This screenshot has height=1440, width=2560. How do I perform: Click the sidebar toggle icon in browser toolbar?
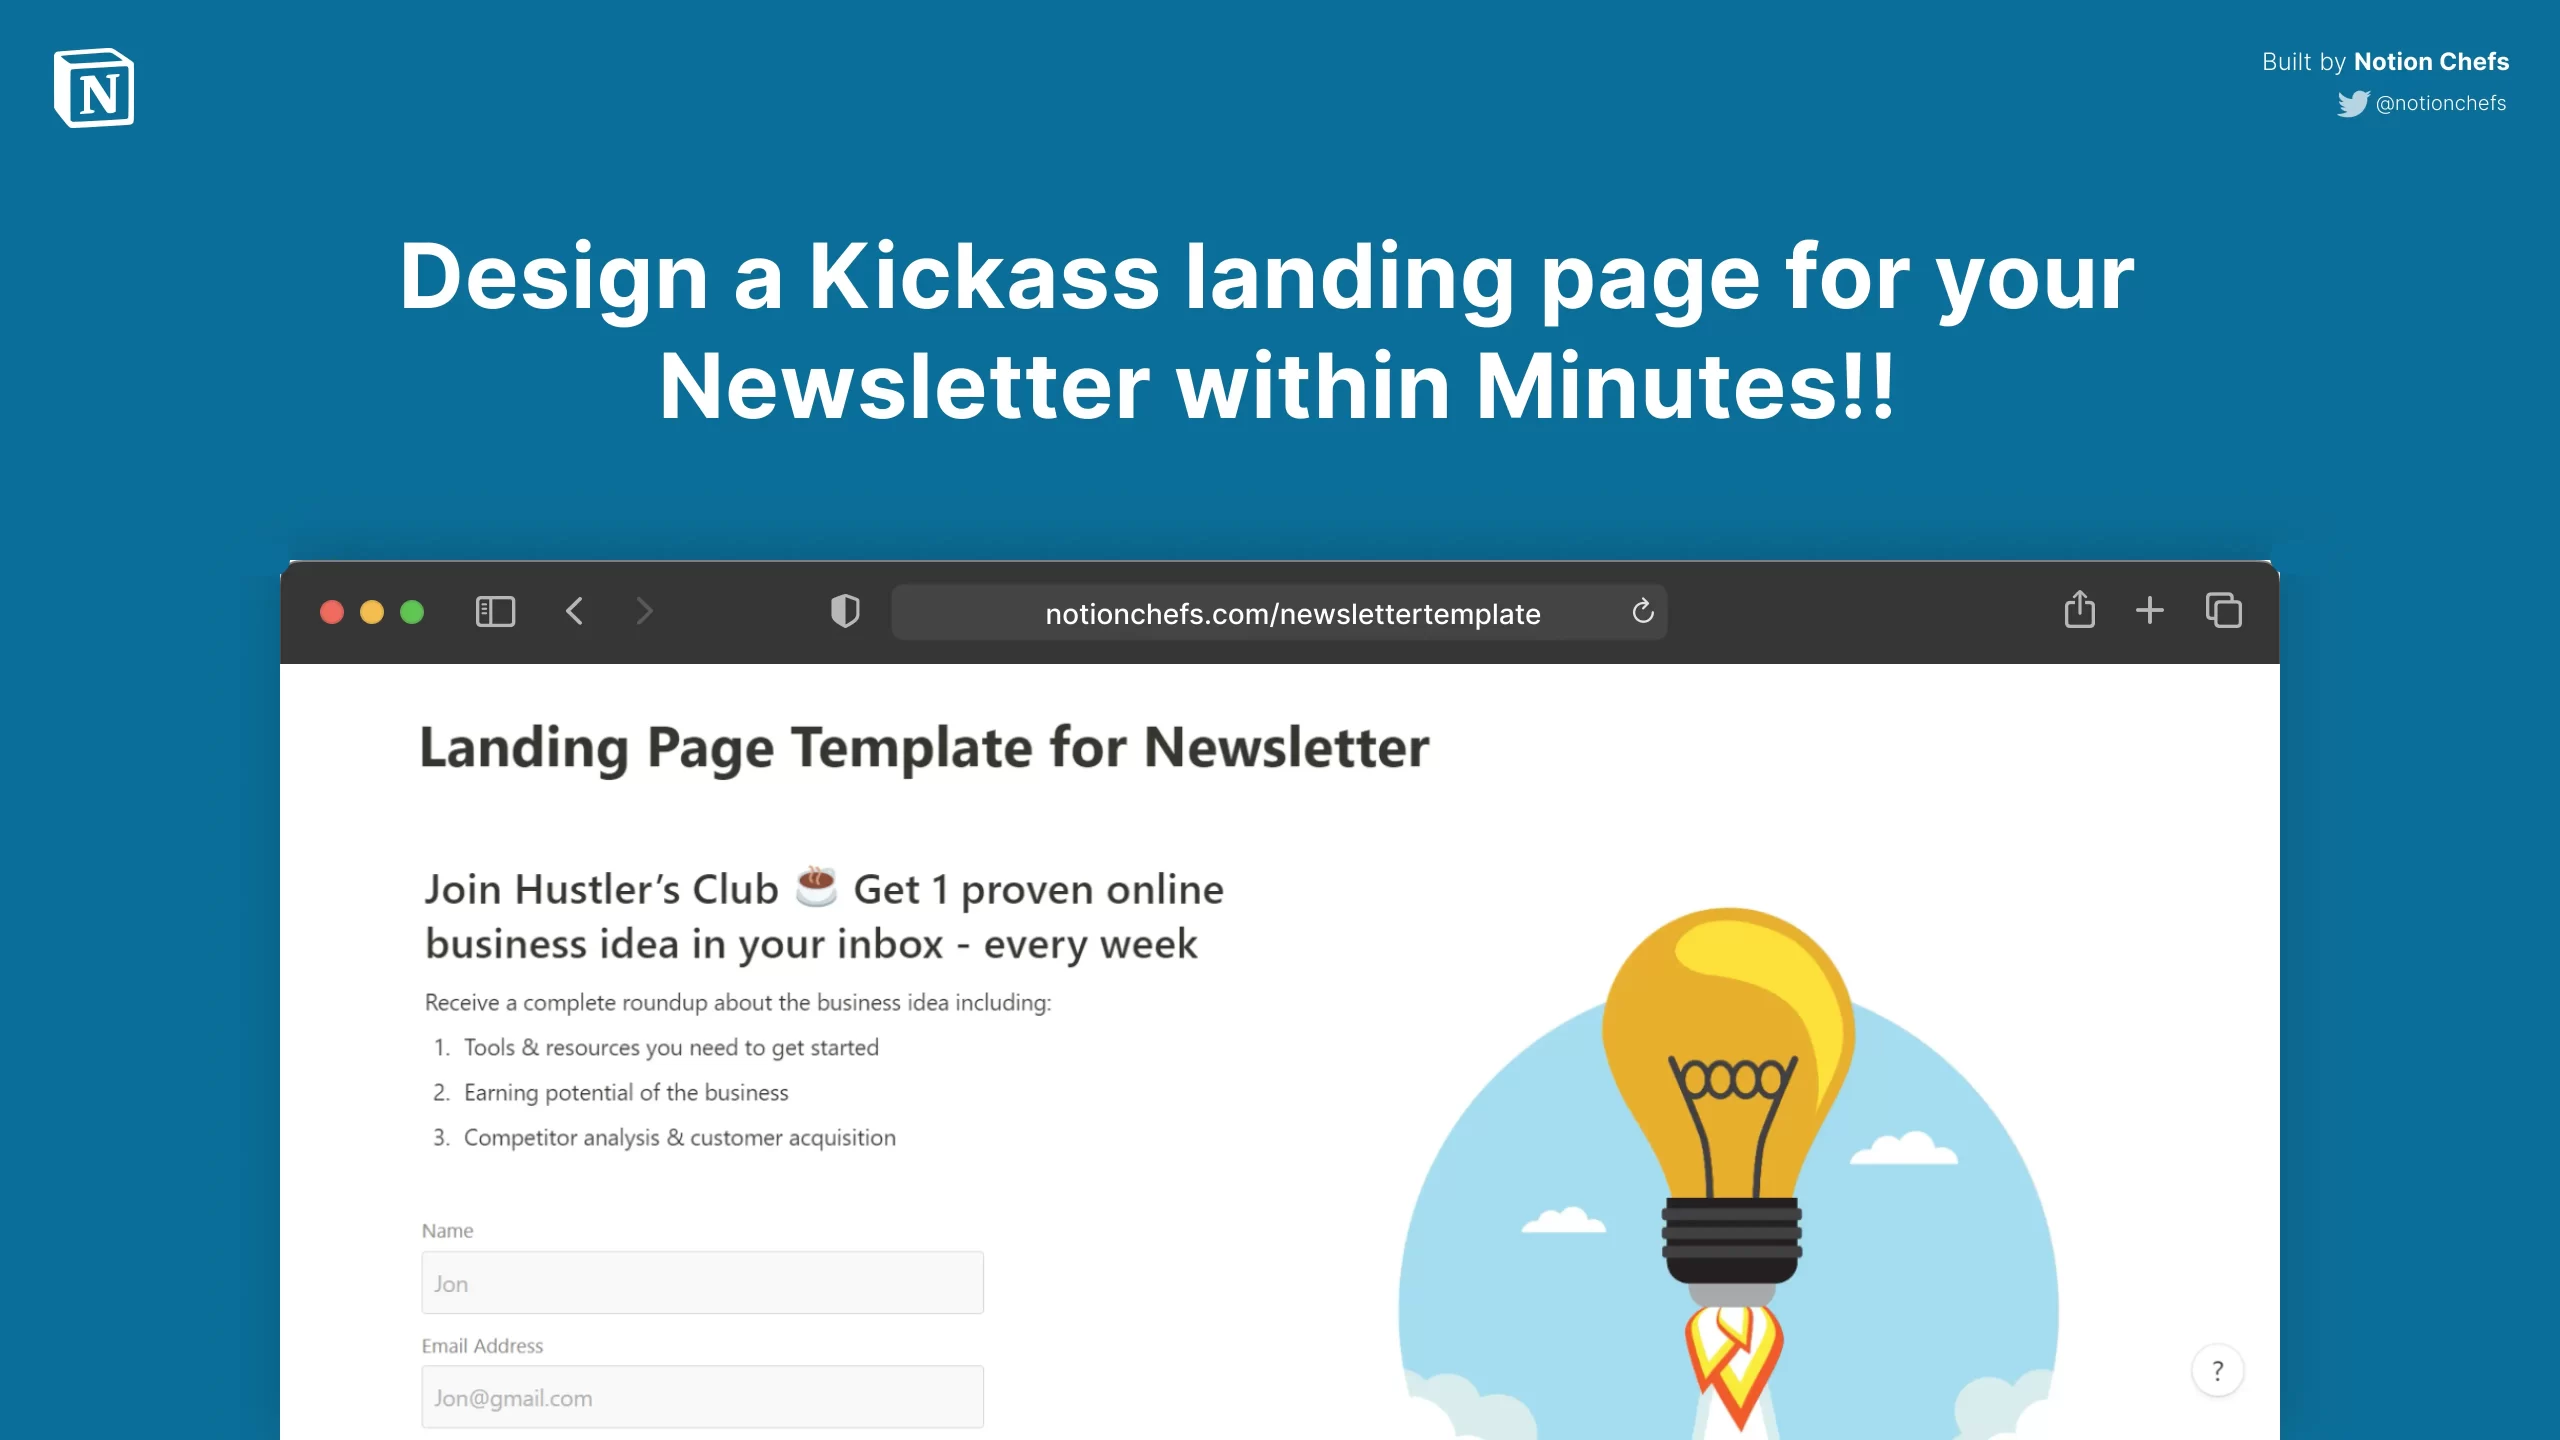(x=496, y=610)
